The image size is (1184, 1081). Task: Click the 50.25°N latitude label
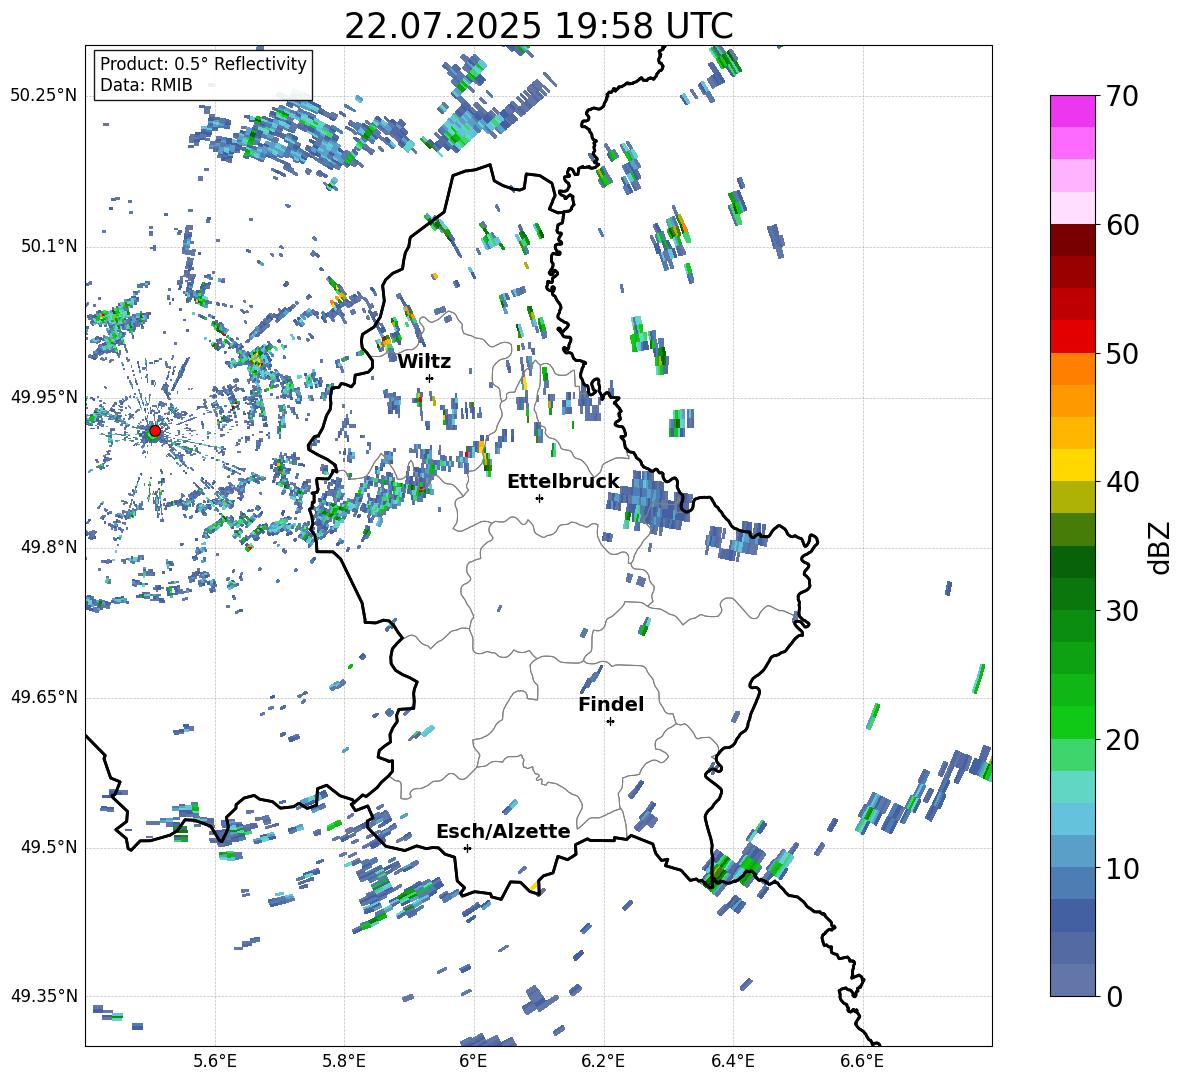44,96
